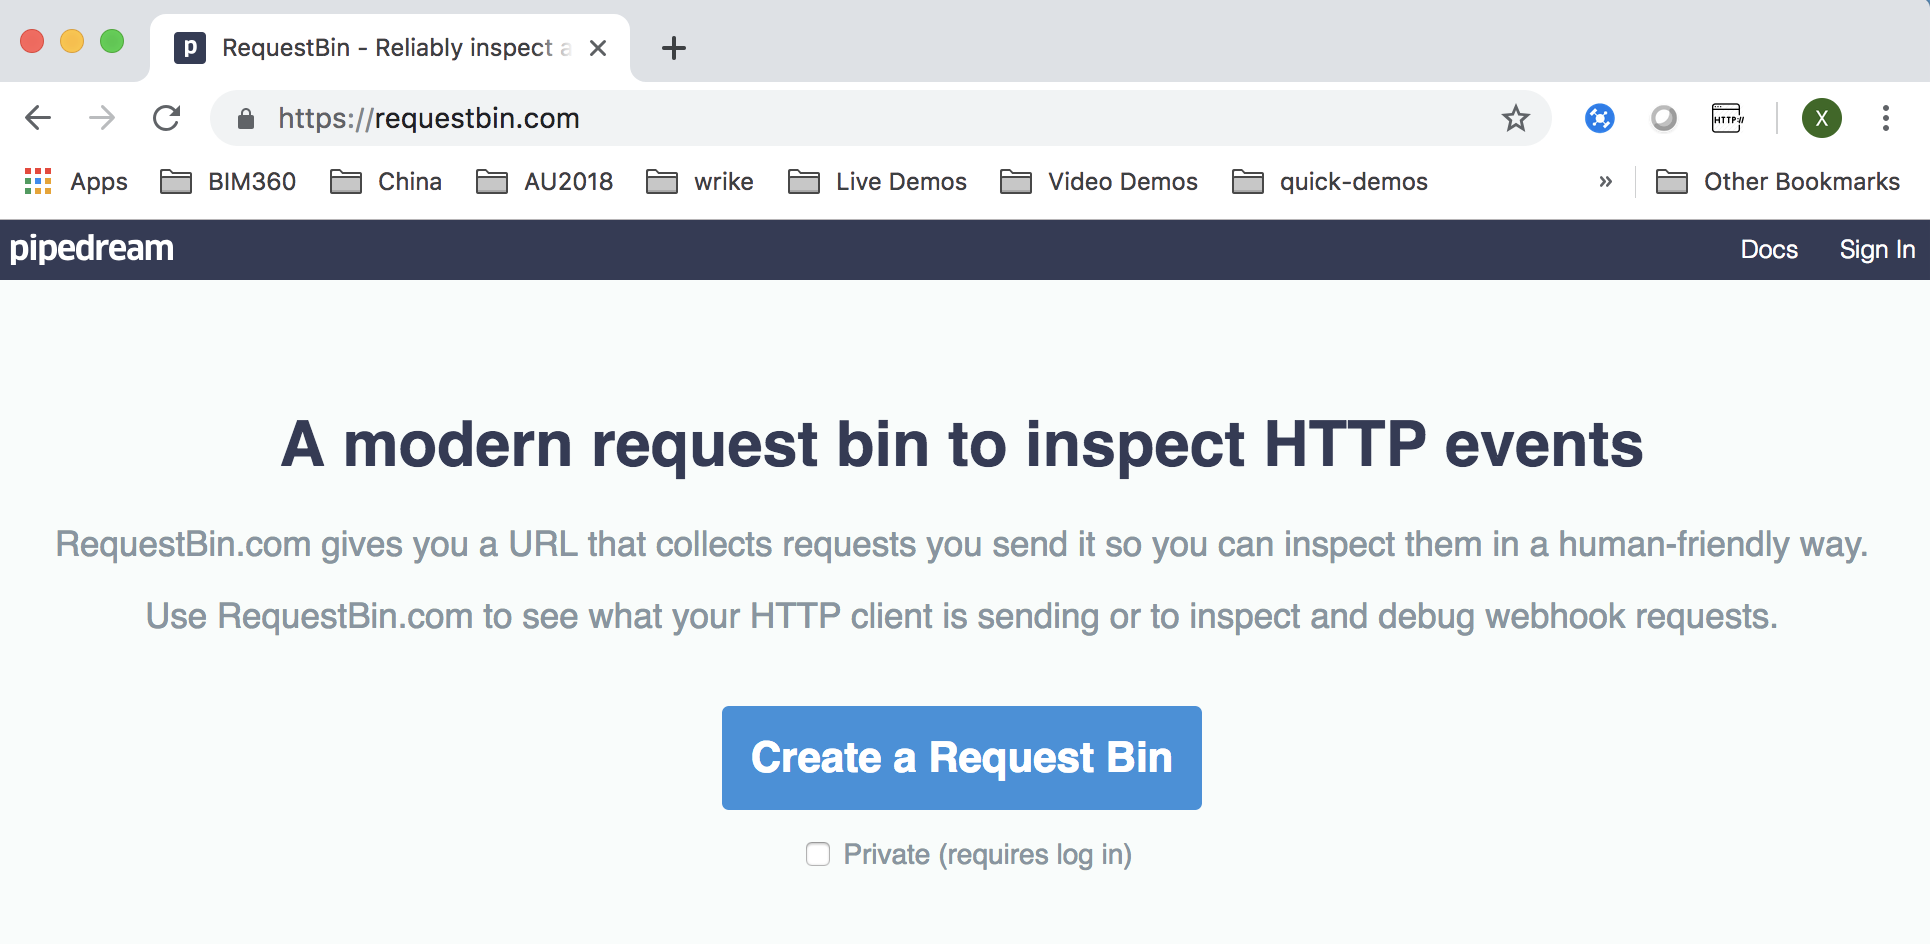1930x944 pixels.
Task: Click Create a Request Bin
Action: click(960, 758)
